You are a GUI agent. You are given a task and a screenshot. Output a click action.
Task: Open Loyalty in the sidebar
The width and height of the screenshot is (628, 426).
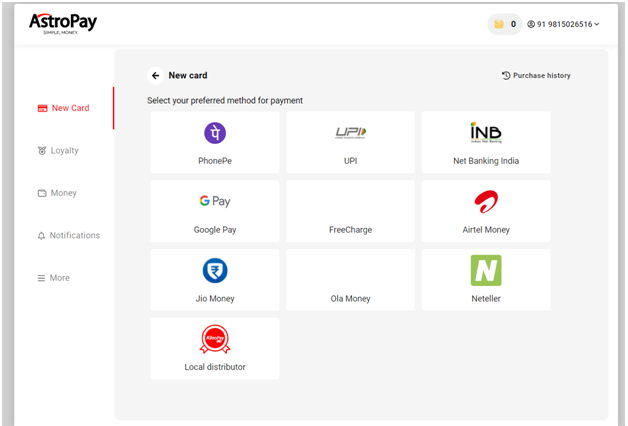tap(58, 151)
